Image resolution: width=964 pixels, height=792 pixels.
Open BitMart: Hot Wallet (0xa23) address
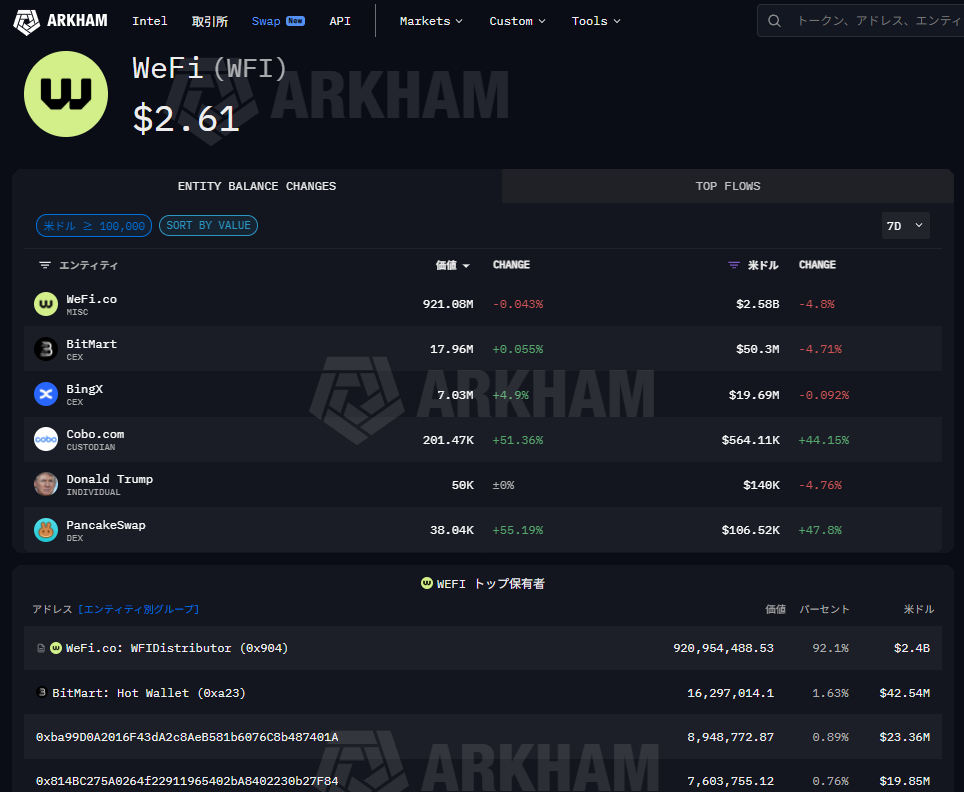149,693
